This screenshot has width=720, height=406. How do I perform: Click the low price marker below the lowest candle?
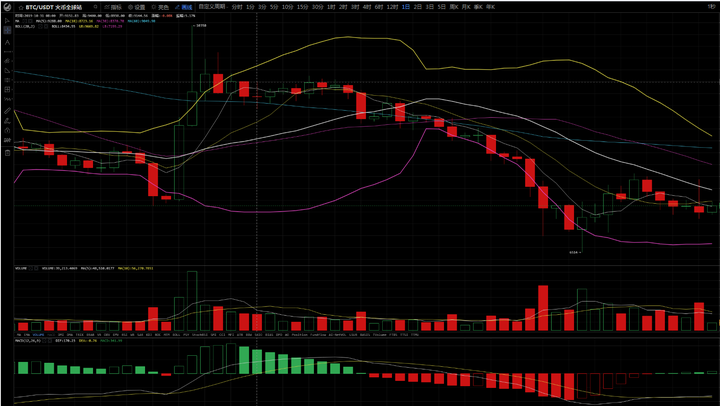[574, 252]
